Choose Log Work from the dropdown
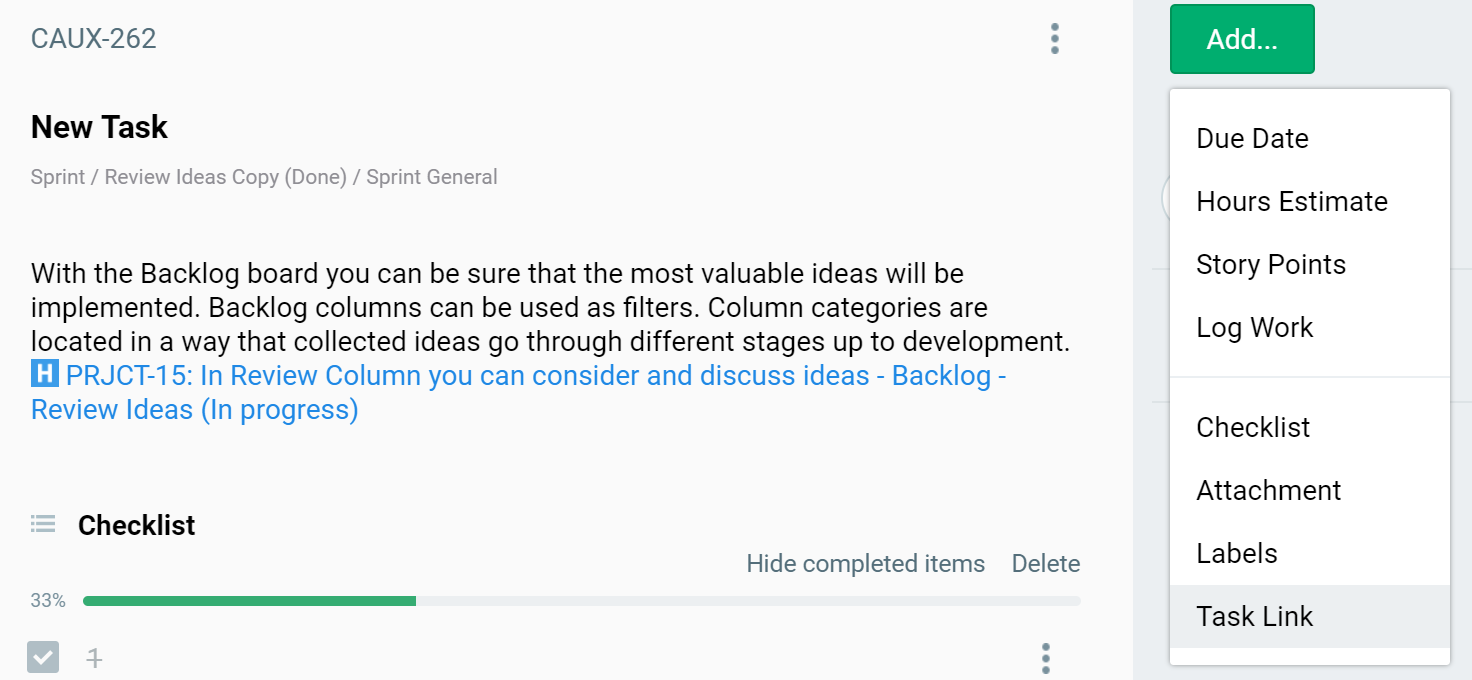This screenshot has width=1472, height=680. [1254, 327]
